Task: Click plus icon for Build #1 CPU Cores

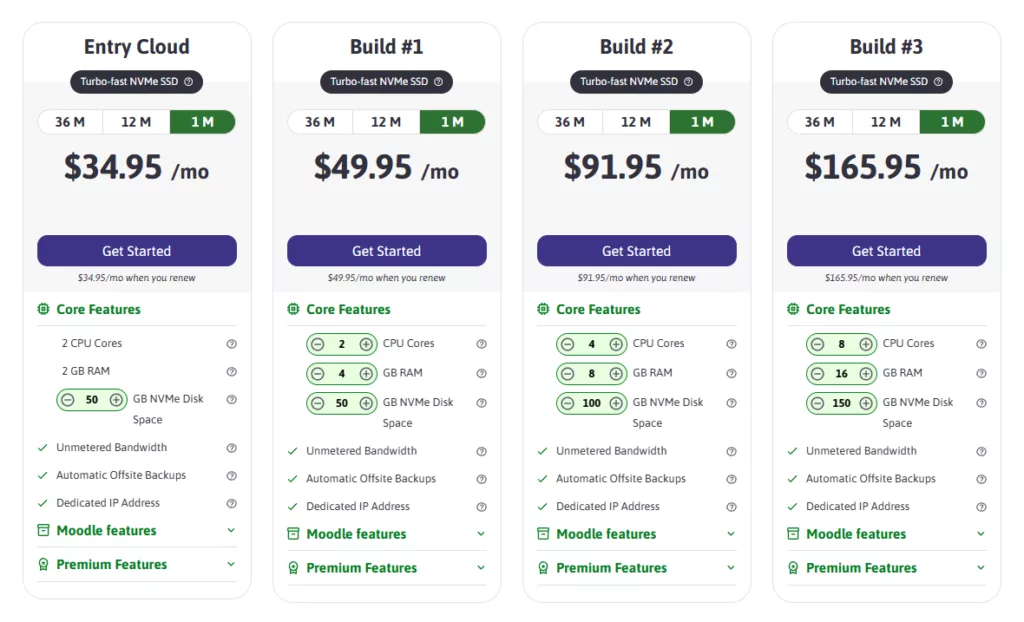Action: (366, 344)
